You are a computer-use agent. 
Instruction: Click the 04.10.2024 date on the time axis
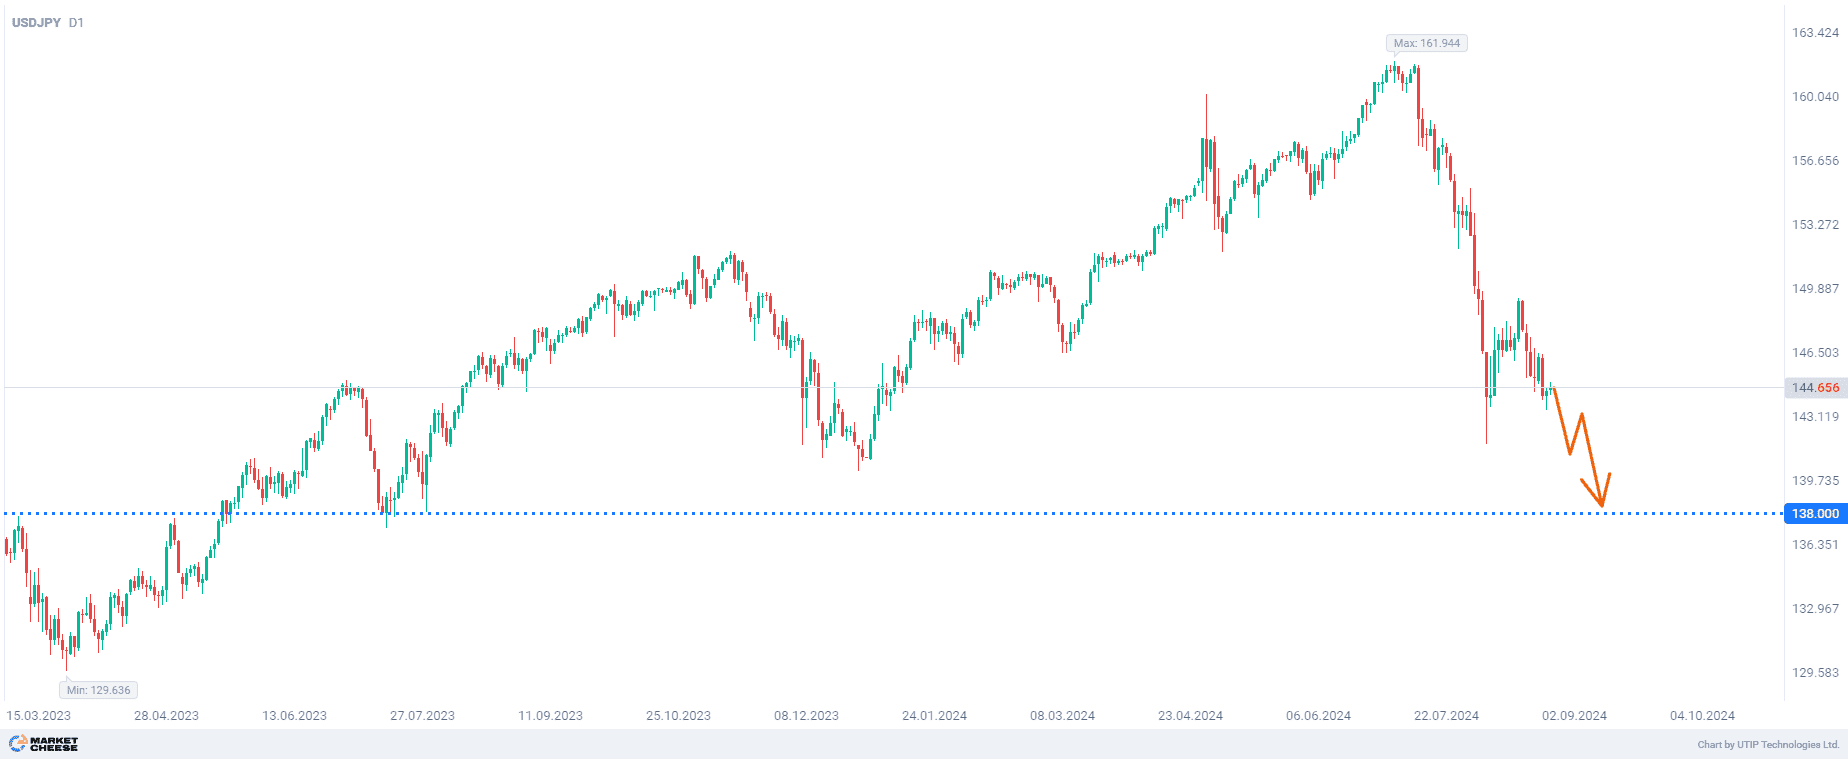(x=1702, y=715)
